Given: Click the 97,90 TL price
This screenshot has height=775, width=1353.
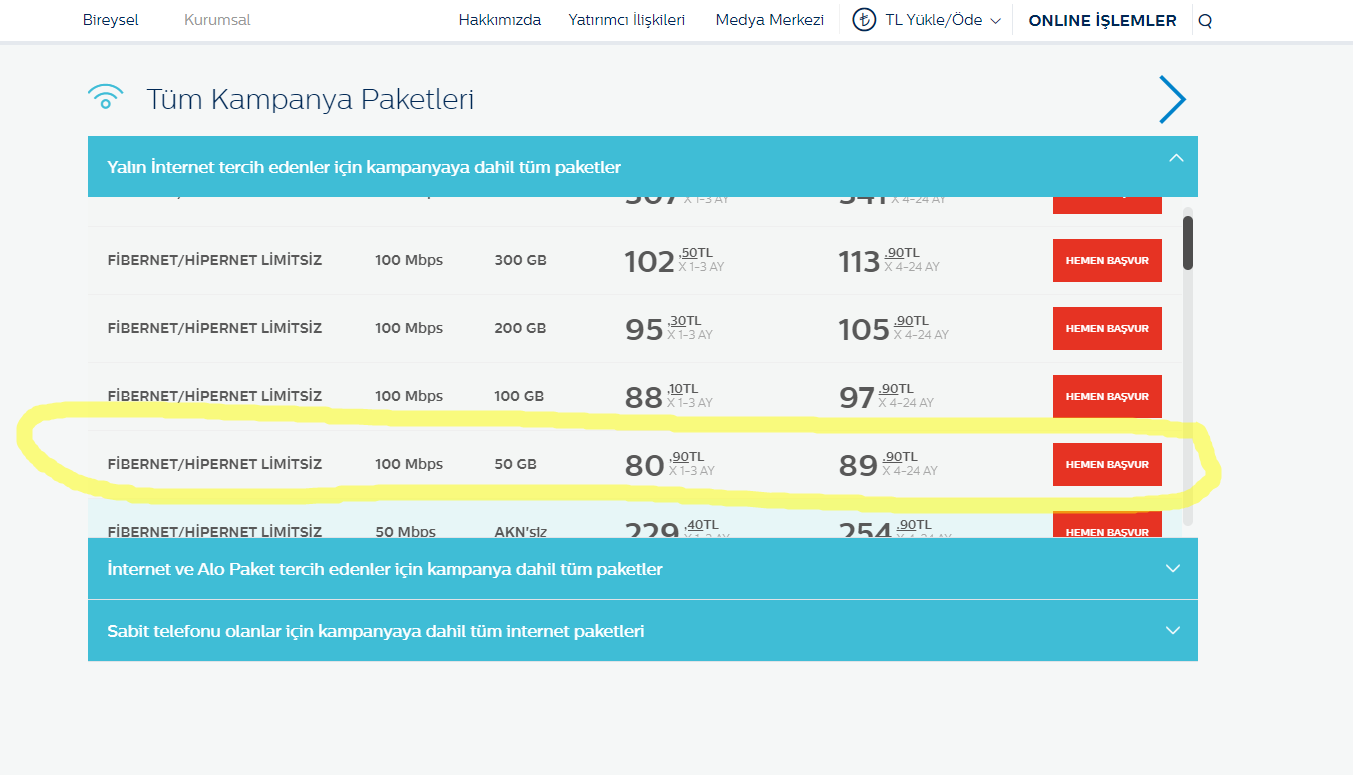Looking at the screenshot, I should tap(886, 396).
